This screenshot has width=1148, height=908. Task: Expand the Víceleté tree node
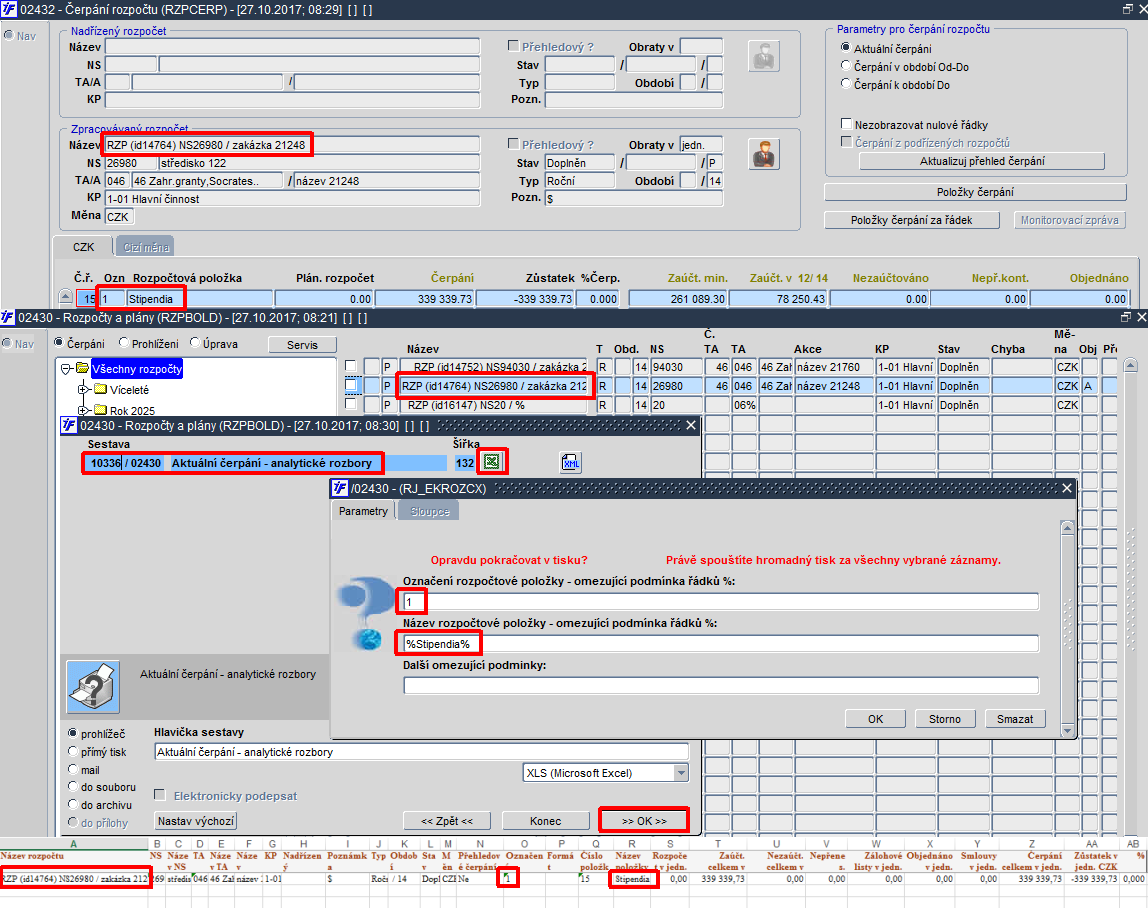coord(83,390)
